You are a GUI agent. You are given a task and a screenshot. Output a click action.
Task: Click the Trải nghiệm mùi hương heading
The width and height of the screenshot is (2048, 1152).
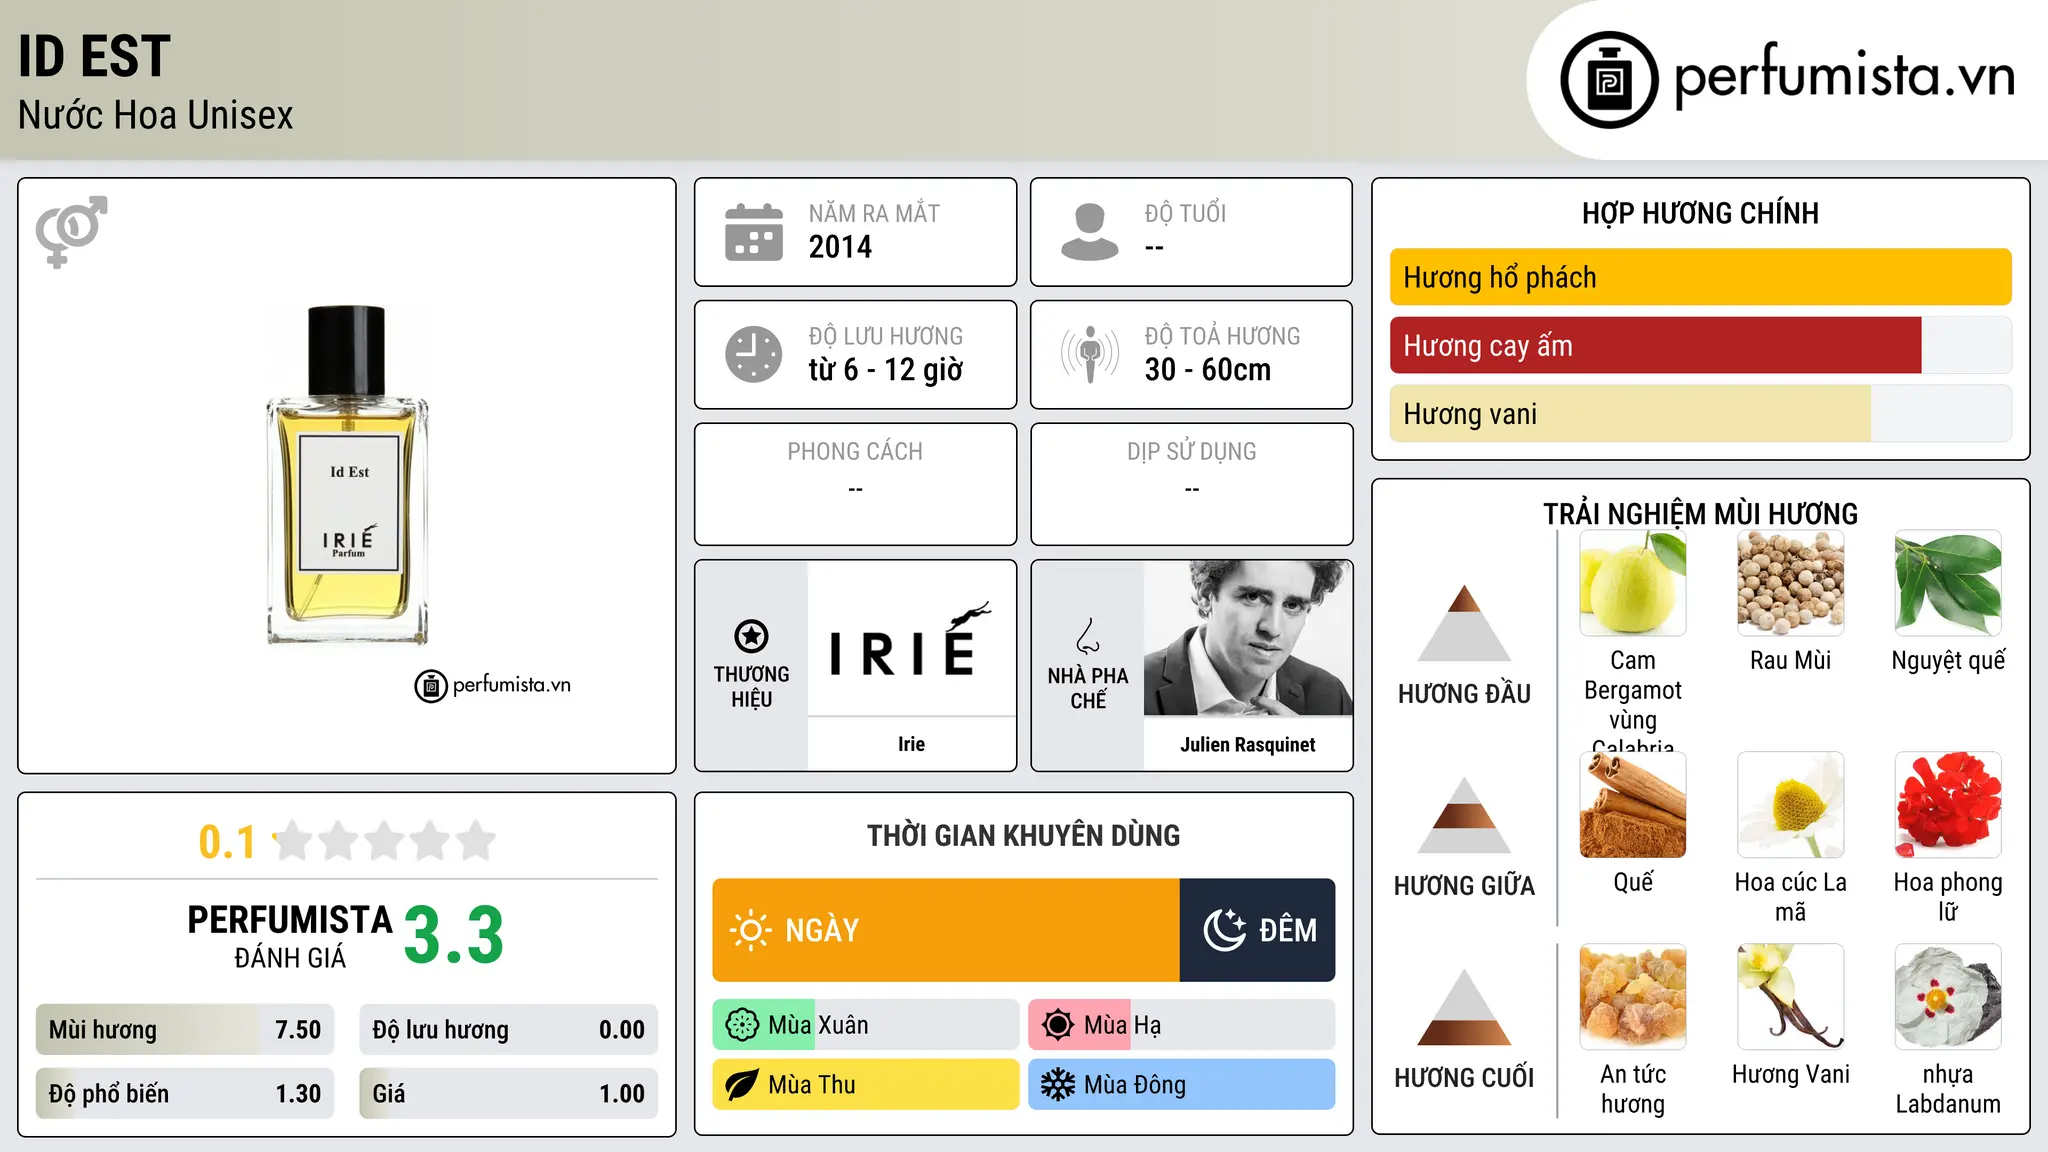click(1700, 514)
